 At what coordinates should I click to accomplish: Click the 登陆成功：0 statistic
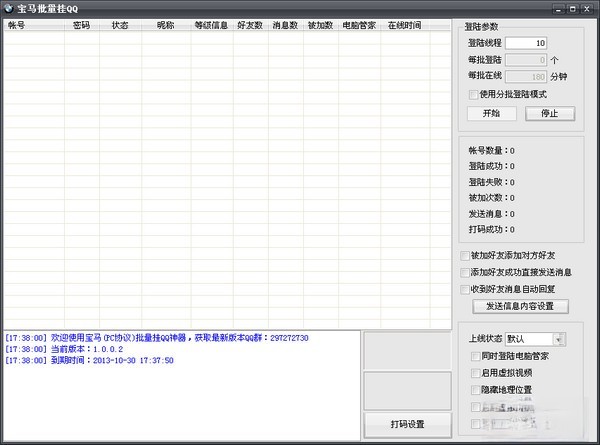pos(492,166)
